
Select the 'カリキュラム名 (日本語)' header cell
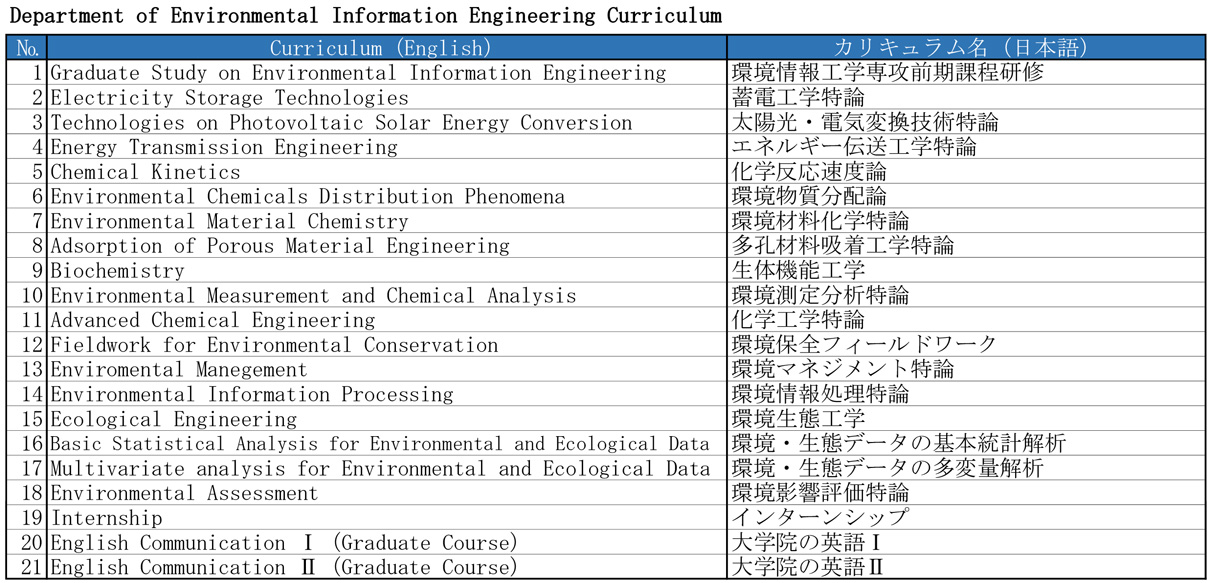(966, 48)
